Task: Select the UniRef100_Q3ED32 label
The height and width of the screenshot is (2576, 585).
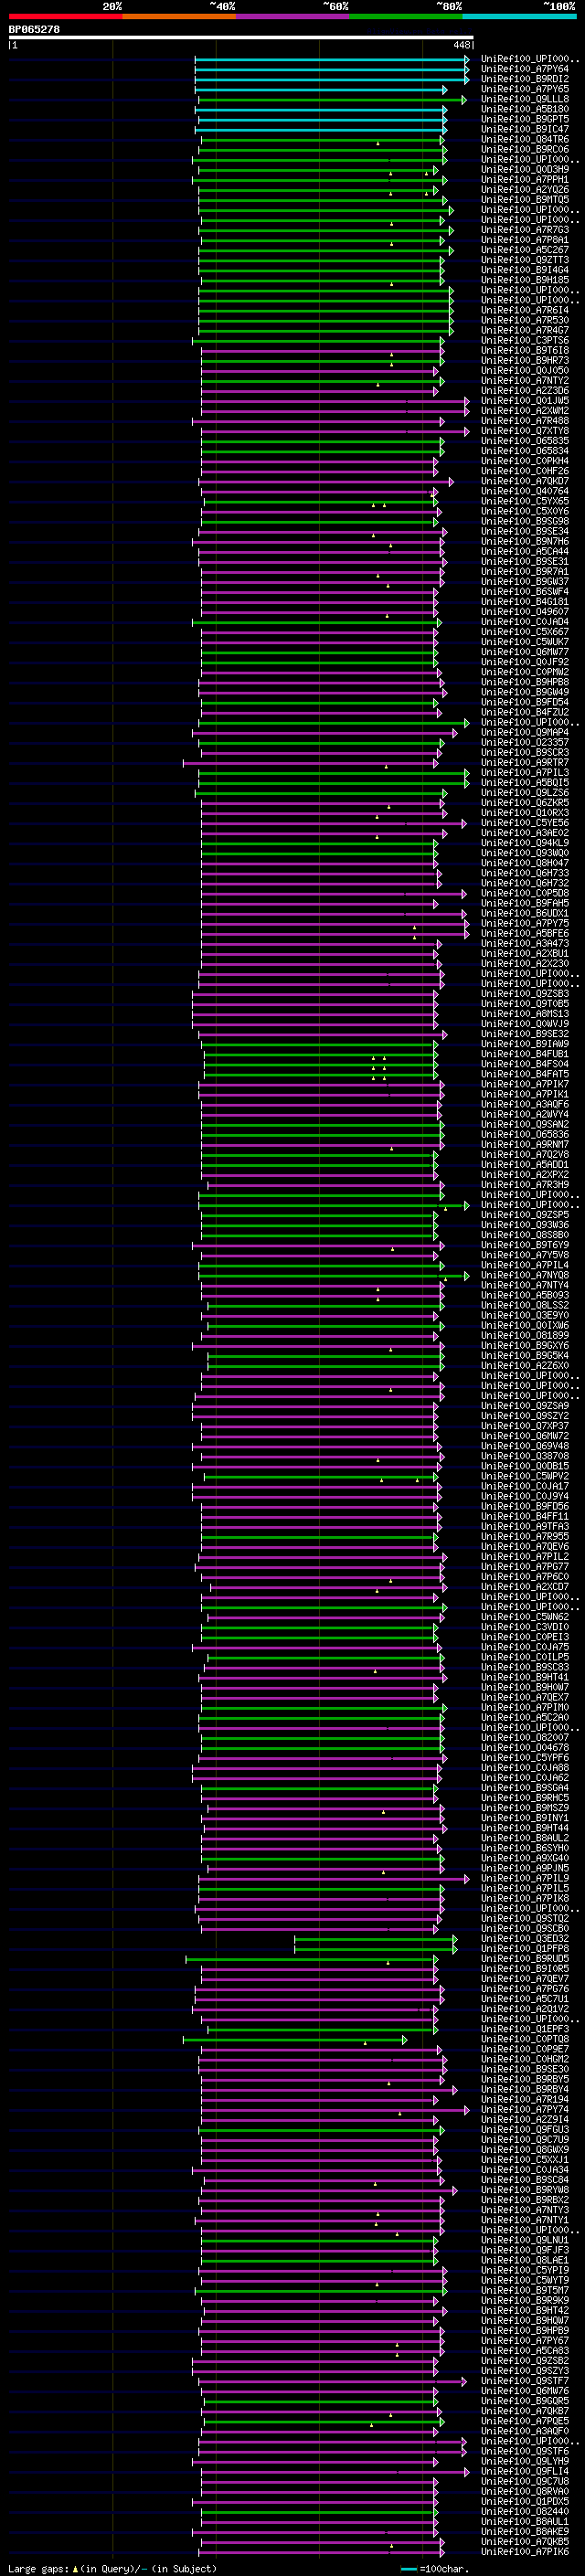Action: (x=525, y=1939)
